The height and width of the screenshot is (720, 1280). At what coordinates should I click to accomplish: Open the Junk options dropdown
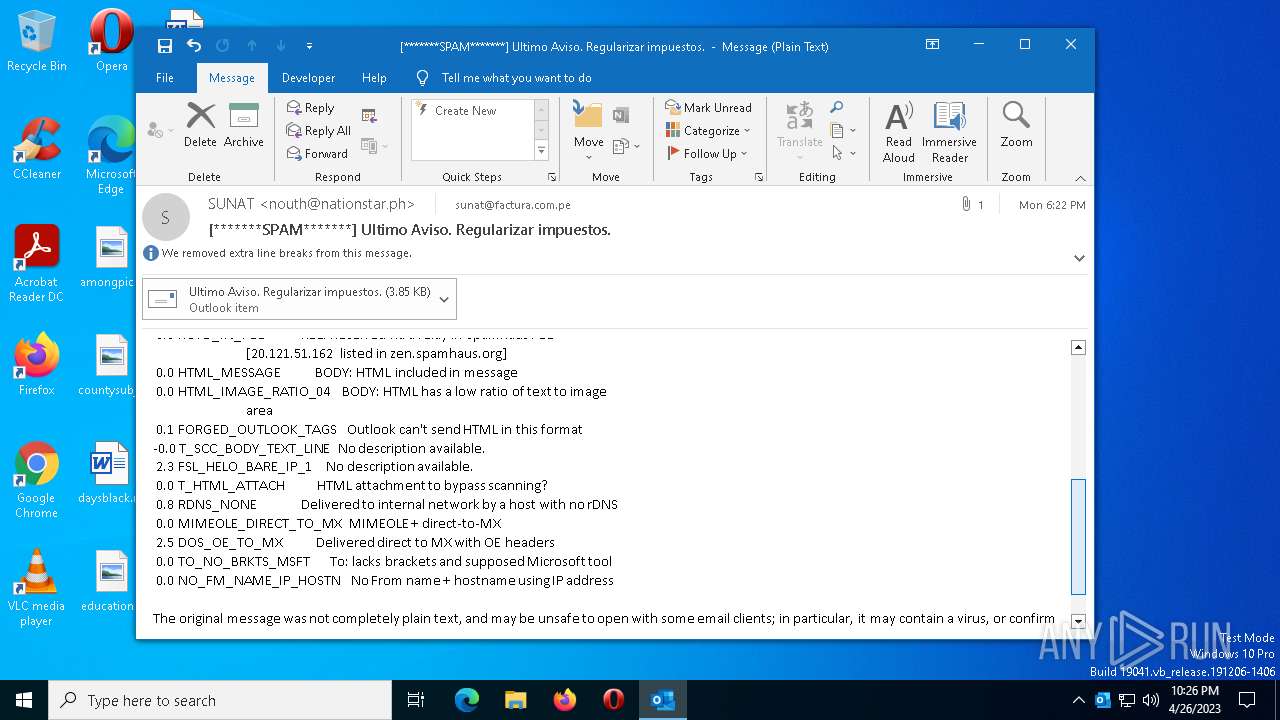(x=160, y=130)
